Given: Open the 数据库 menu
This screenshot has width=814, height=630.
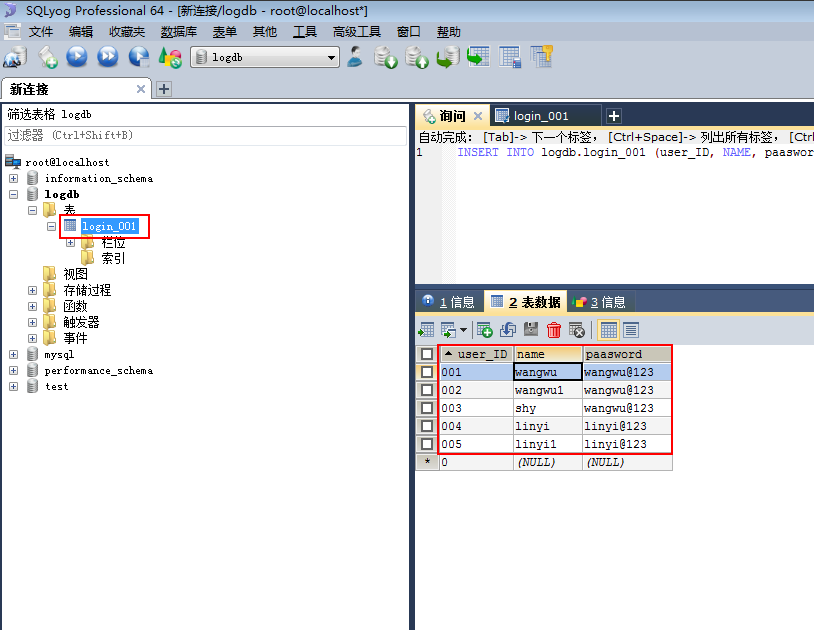Looking at the screenshot, I should [179, 32].
